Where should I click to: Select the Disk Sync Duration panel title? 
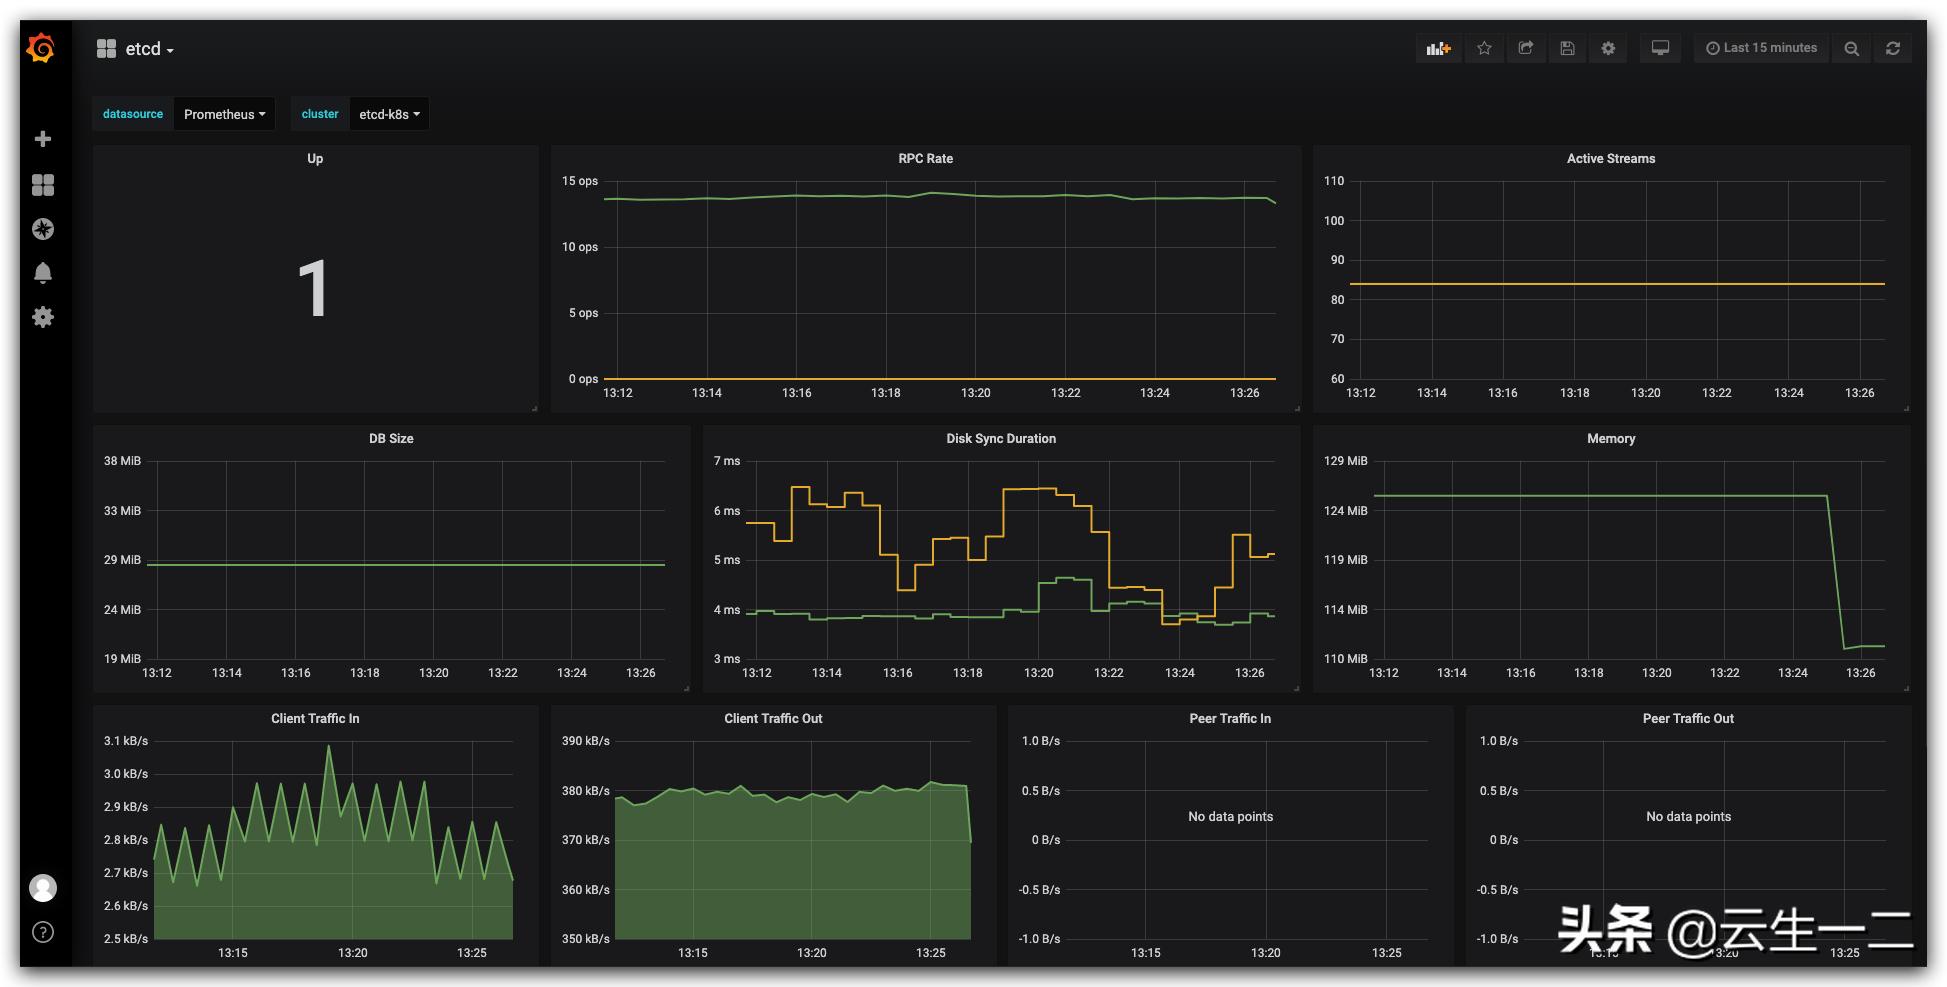pos(1001,438)
